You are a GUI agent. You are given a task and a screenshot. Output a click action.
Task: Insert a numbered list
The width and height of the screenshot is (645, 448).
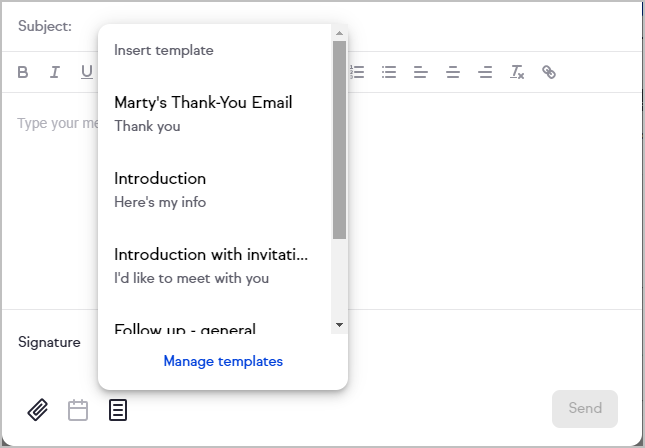357,72
